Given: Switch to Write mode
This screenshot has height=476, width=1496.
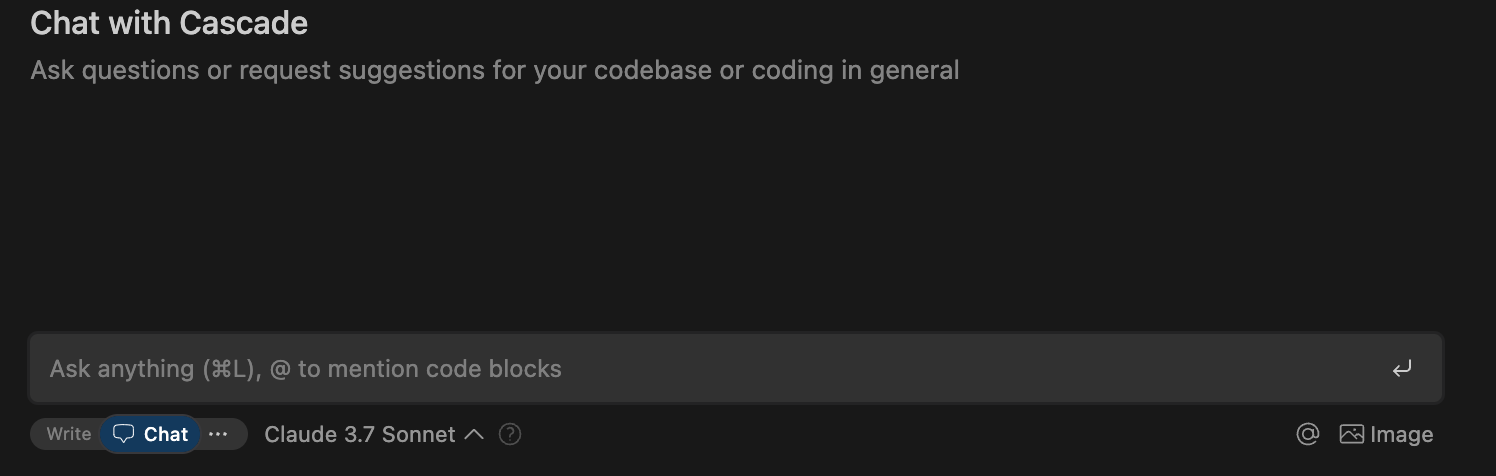Looking at the screenshot, I should [69, 434].
